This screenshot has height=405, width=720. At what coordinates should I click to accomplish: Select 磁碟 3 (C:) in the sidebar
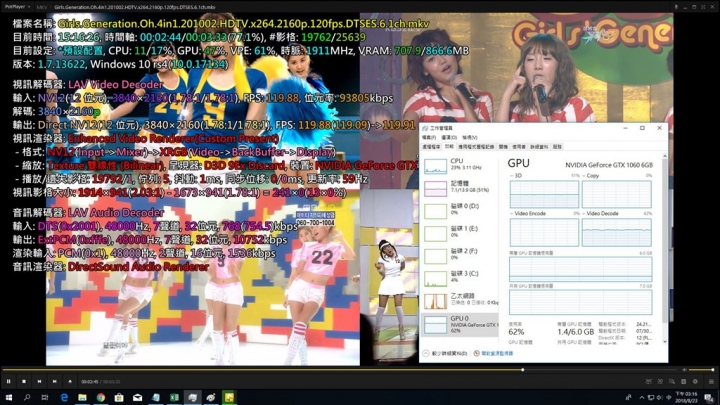click(x=459, y=277)
